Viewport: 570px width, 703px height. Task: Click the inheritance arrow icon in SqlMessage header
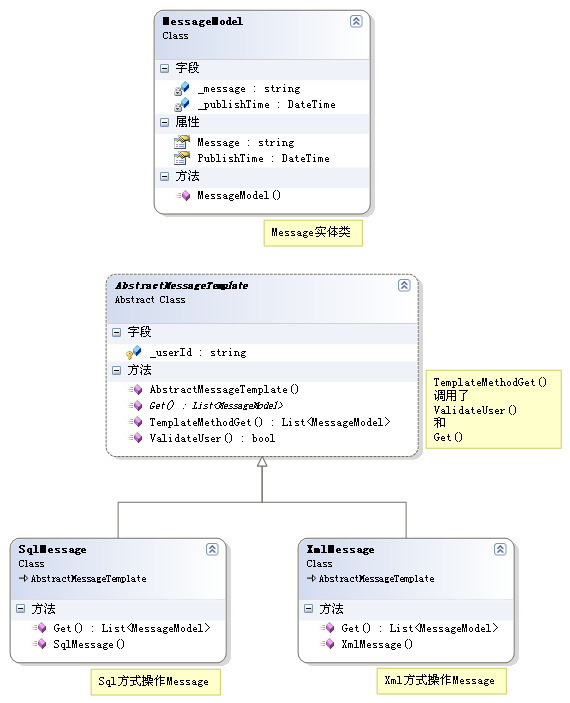point(23,578)
